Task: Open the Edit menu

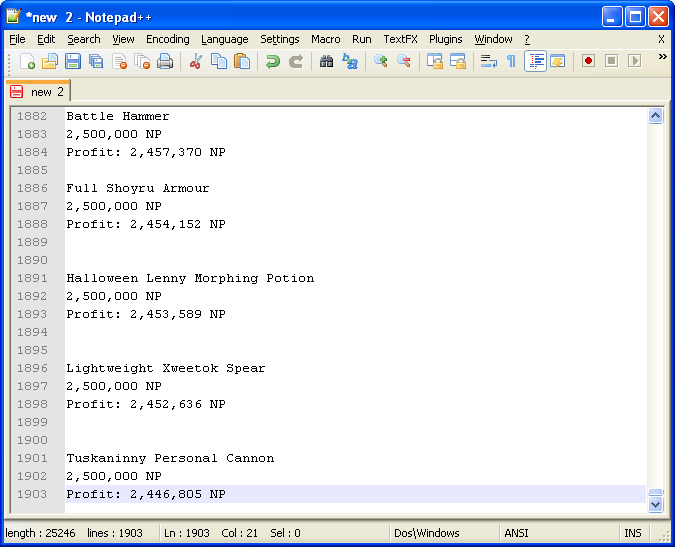Action: (46, 39)
